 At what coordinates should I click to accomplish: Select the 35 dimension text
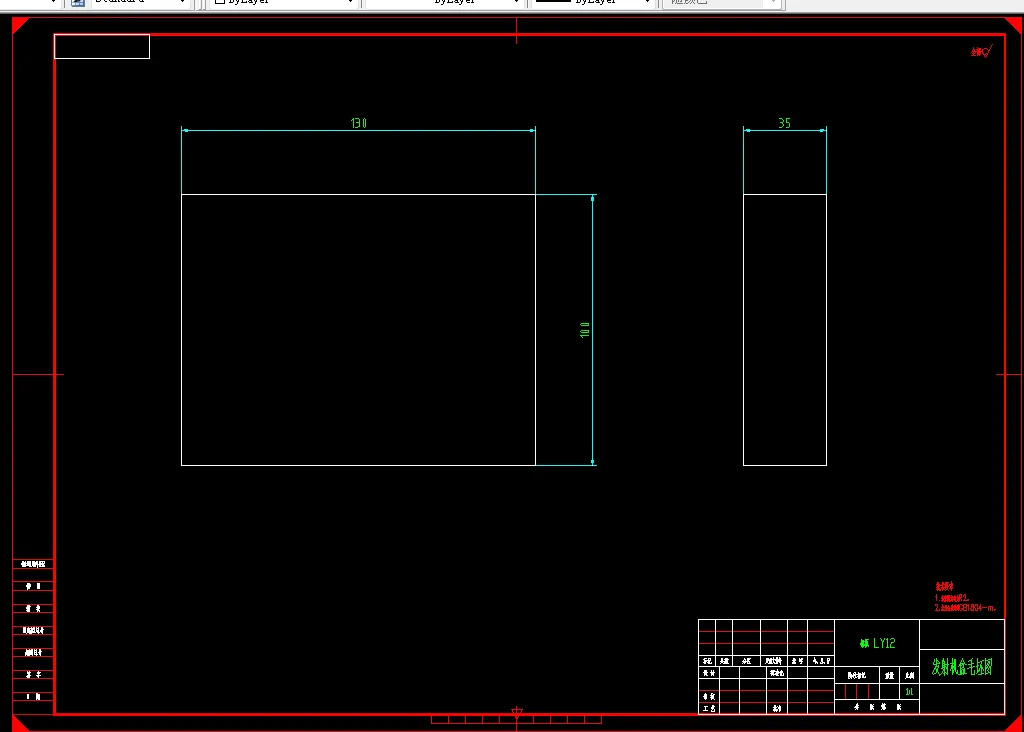(x=784, y=123)
